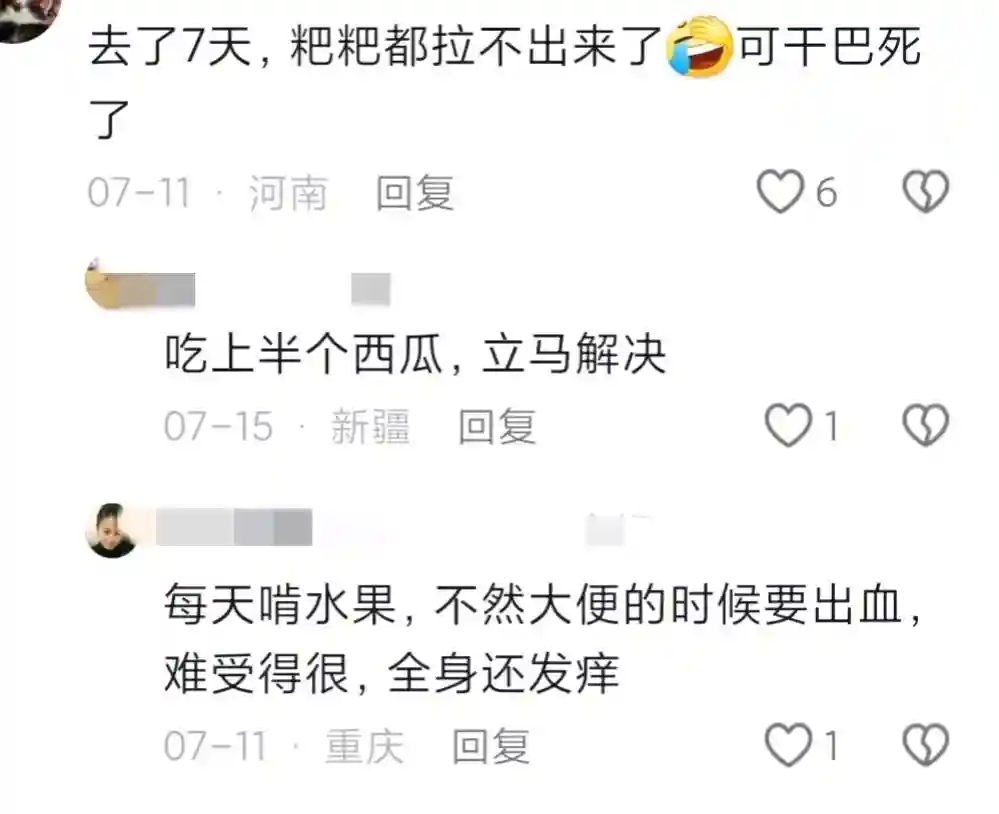999x814 pixels.
Task: Tap the blurred badge next to 新疆 username
Action: click(x=371, y=290)
